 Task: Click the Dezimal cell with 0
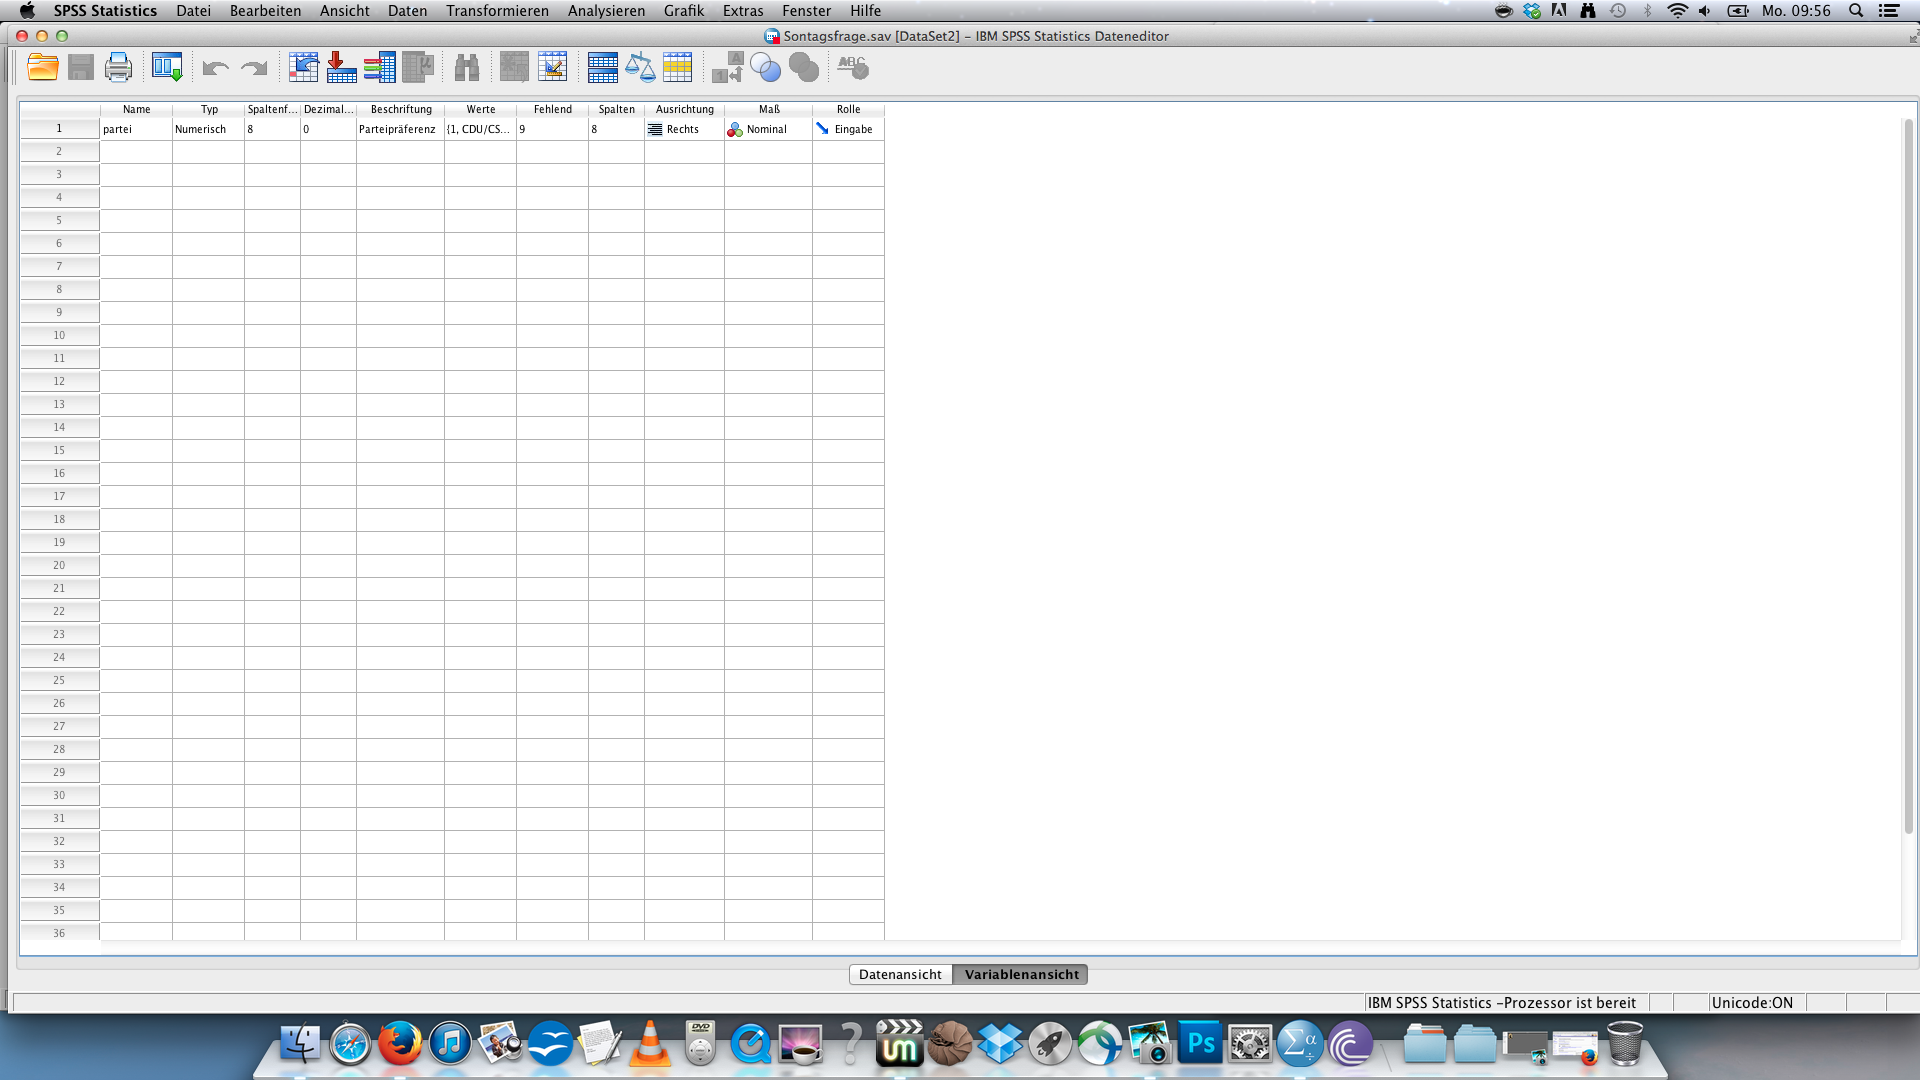328,129
